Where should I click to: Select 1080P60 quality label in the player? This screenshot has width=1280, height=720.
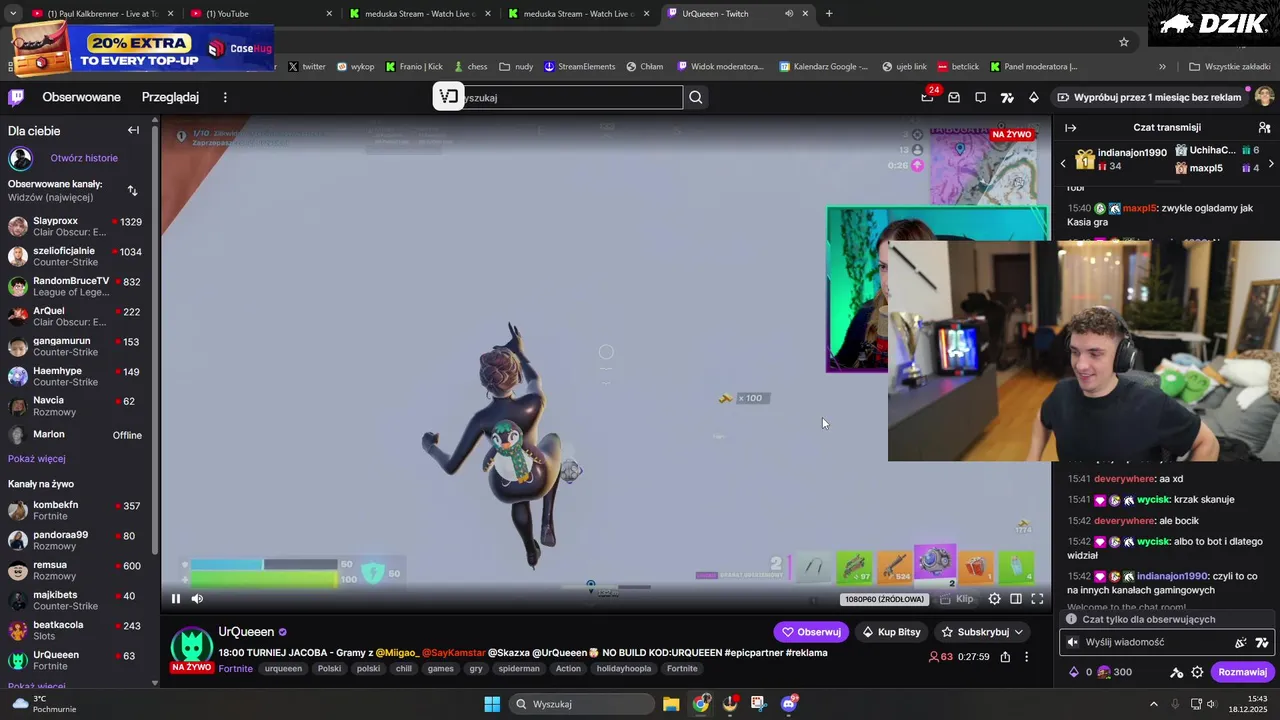(885, 599)
